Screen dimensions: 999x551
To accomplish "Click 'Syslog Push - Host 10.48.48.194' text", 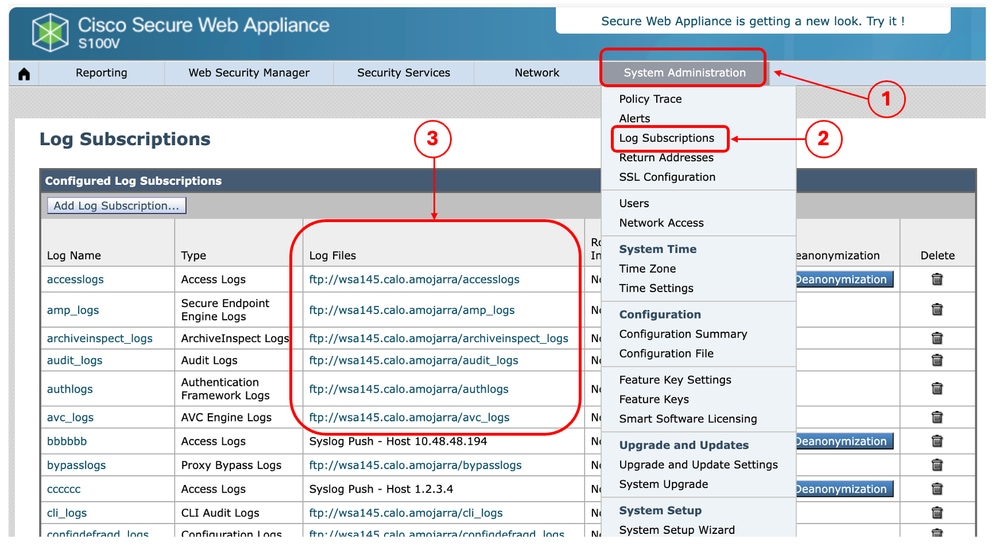I will point(398,441).
